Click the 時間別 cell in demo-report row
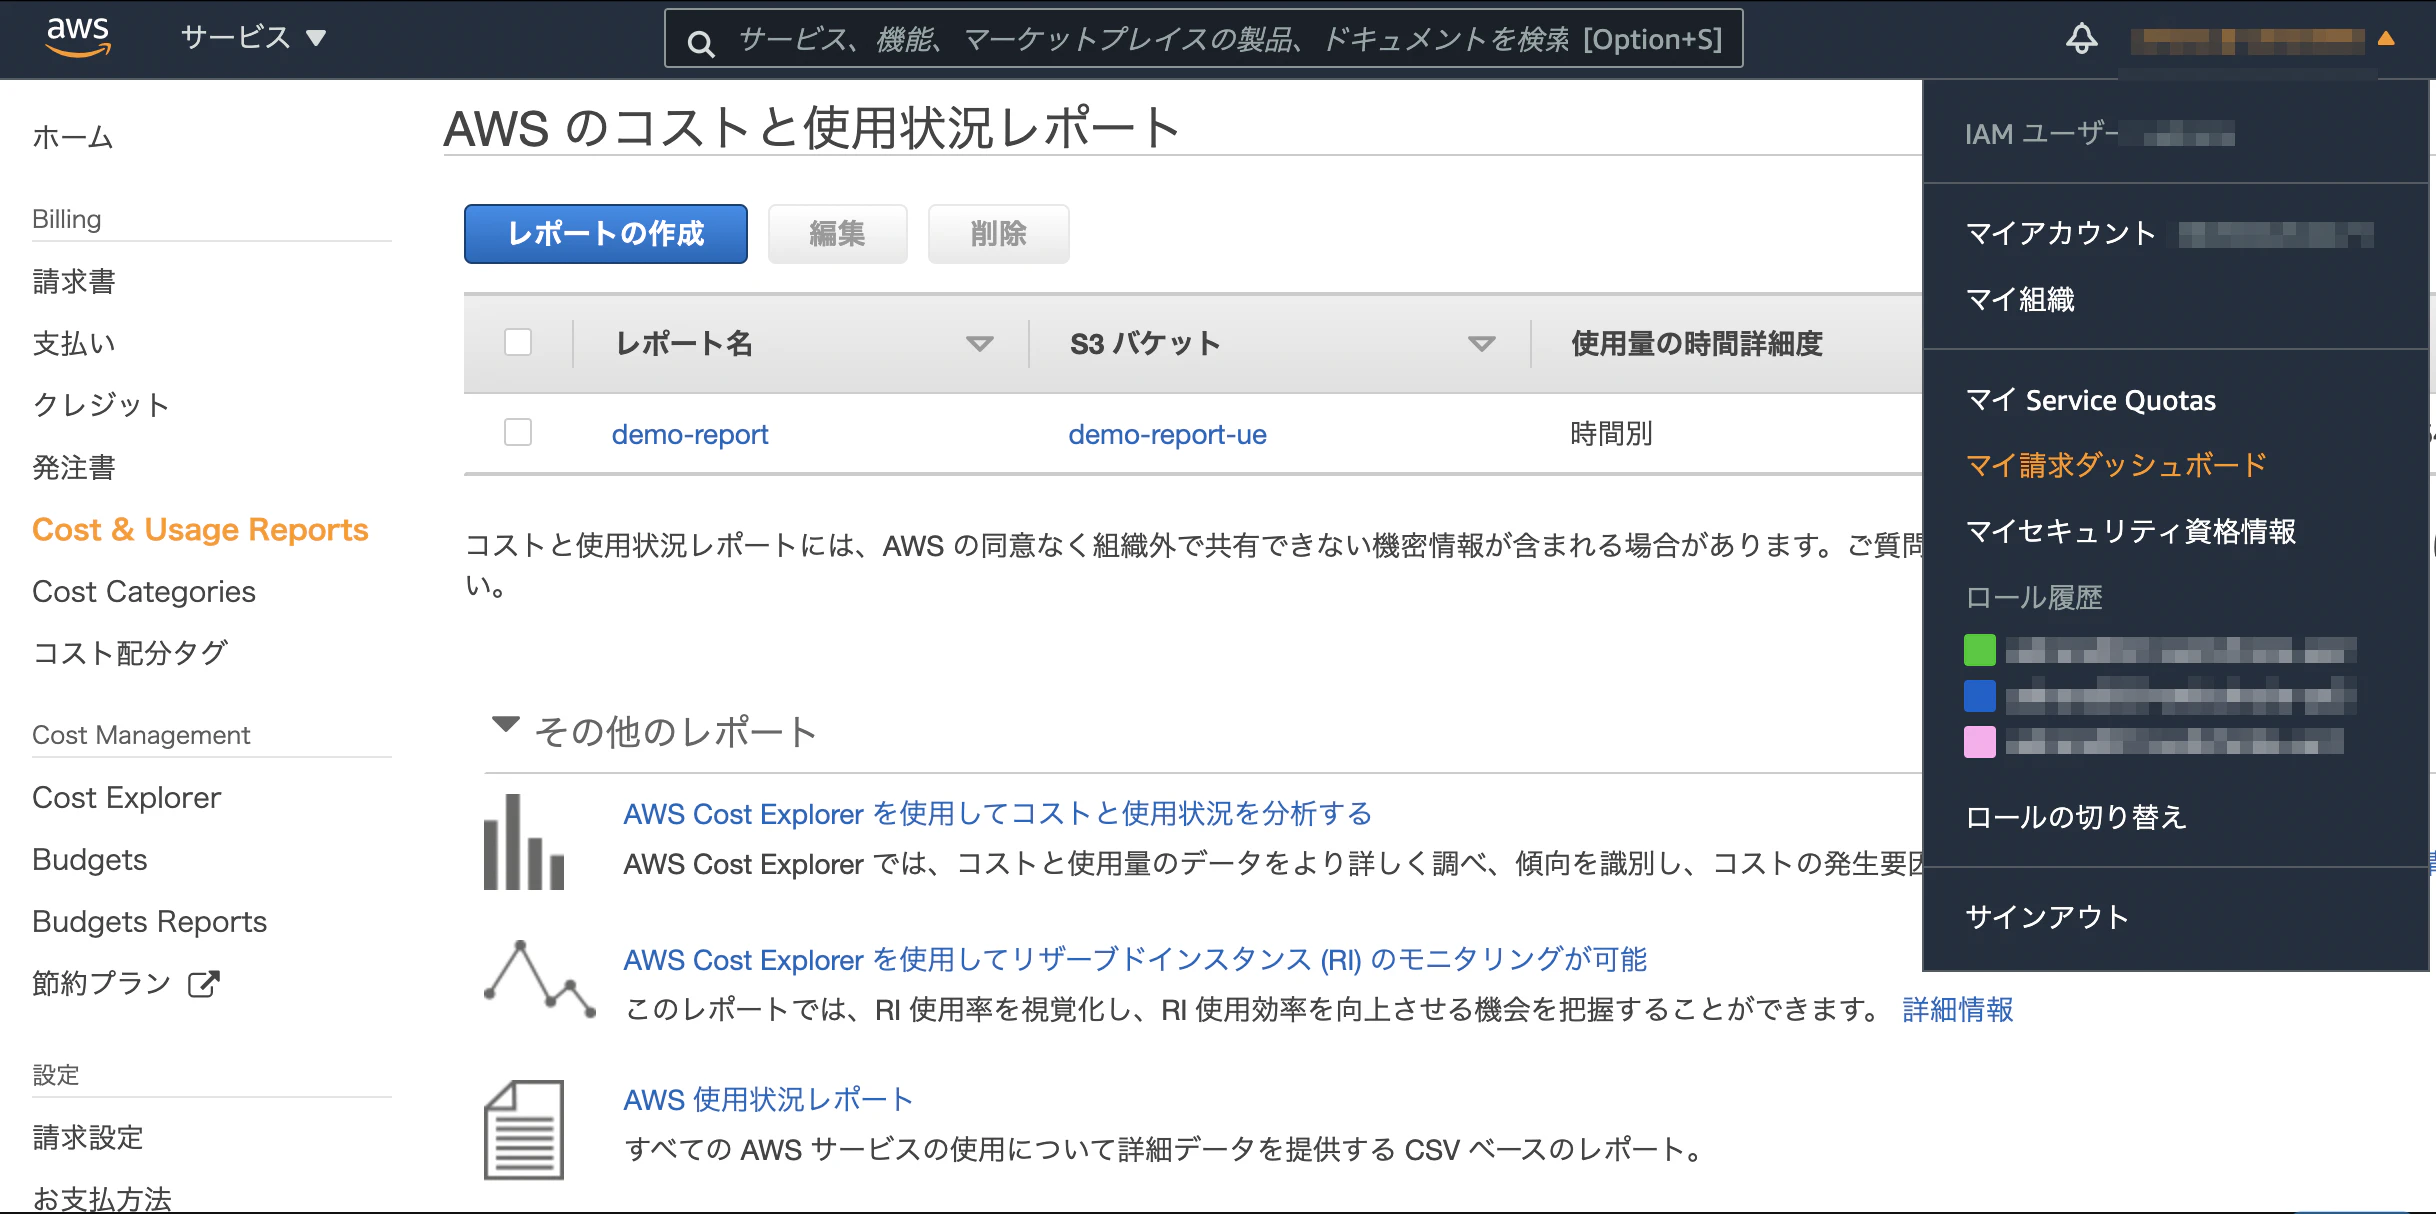The height and width of the screenshot is (1214, 2436). coord(1611,434)
